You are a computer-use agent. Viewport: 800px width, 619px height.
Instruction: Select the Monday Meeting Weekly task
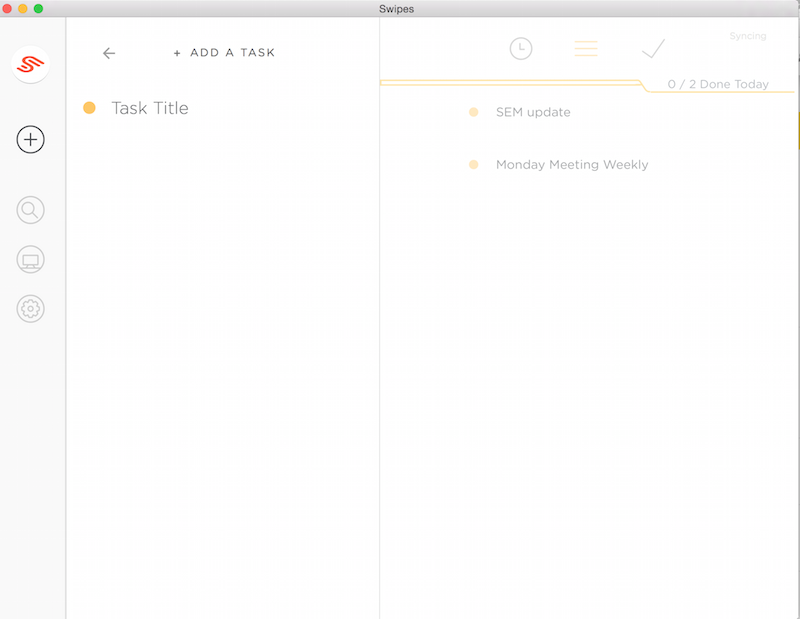(572, 165)
